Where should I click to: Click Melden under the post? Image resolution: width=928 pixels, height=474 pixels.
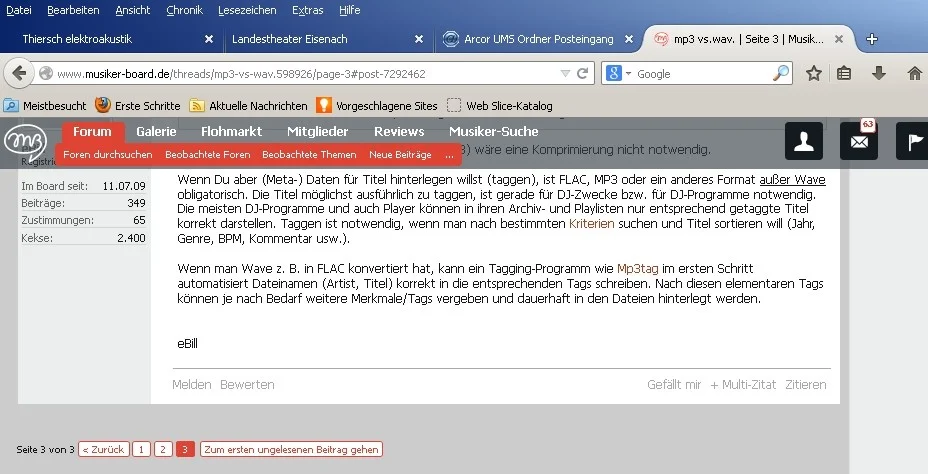pyautogui.click(x=192, y=385)
